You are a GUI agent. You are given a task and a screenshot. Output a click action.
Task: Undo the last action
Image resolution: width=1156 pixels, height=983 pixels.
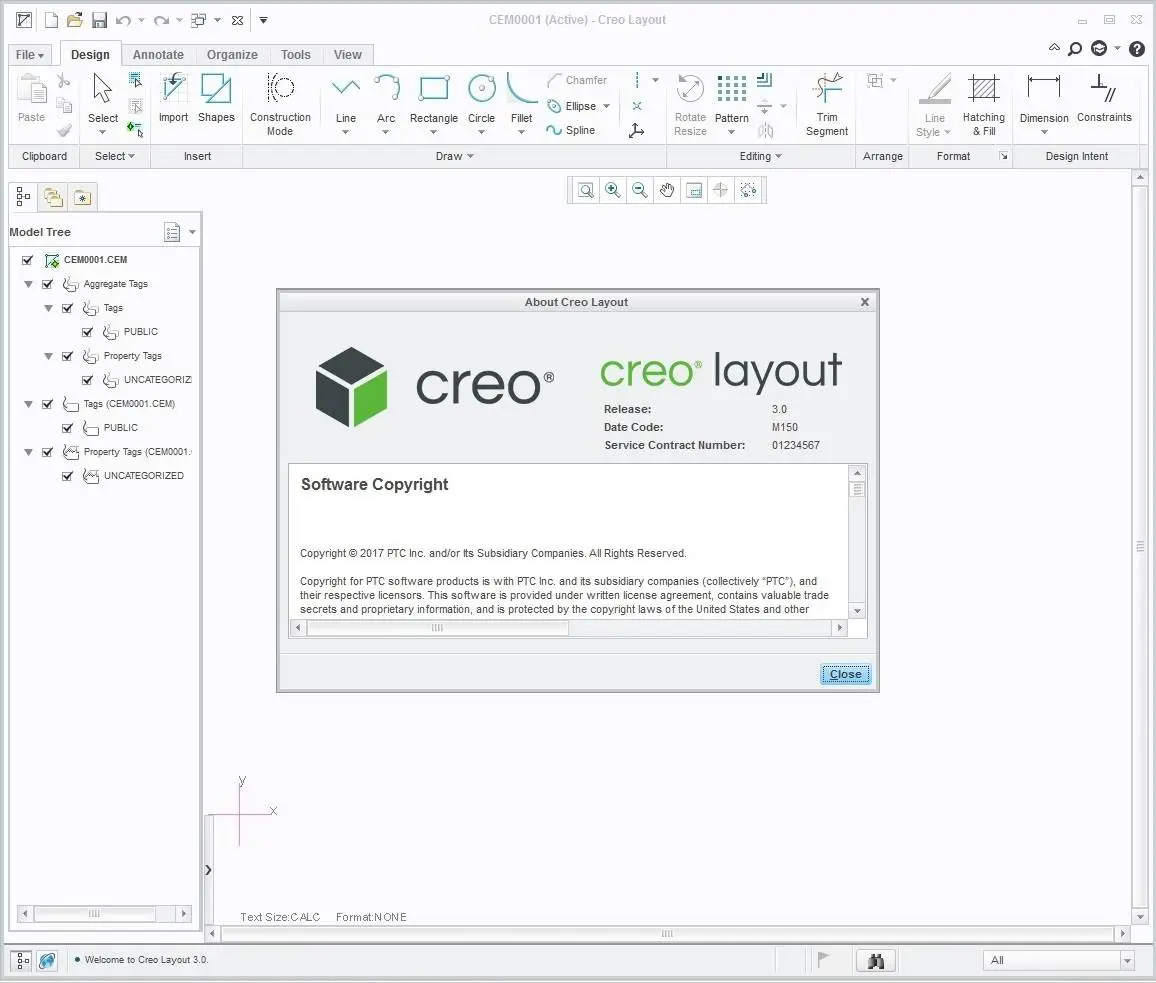[123, 20]
